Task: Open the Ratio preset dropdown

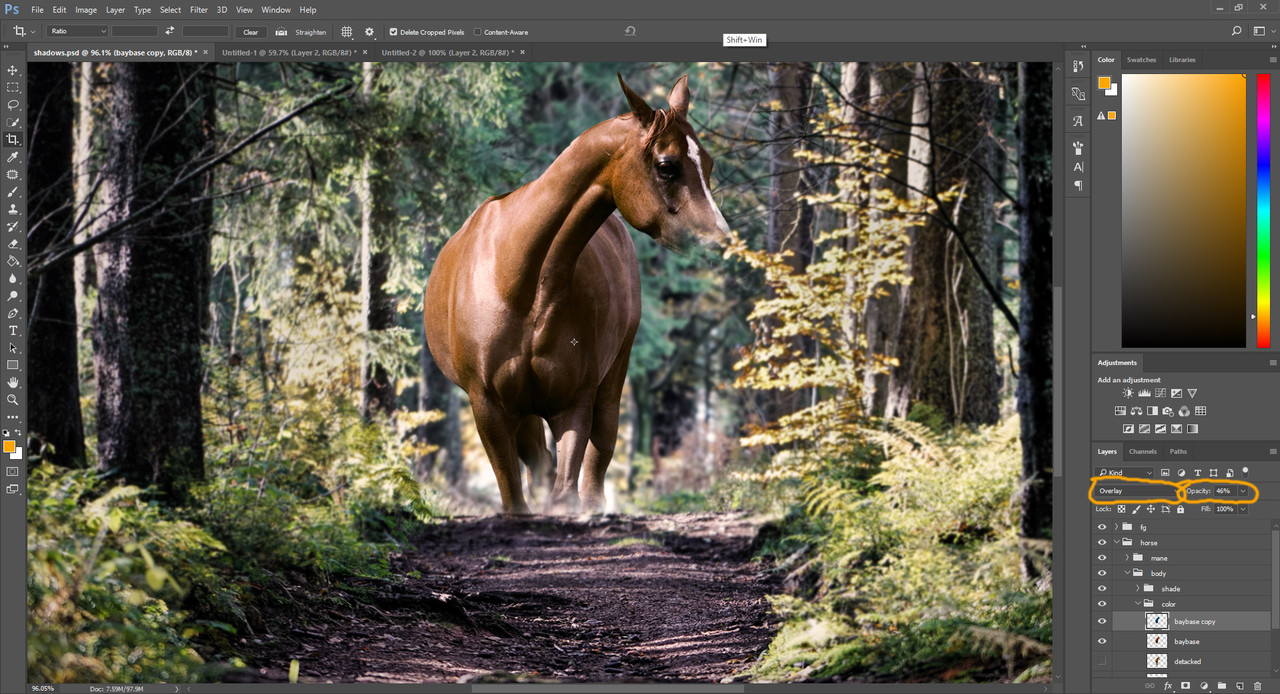Action: (x=78, y=32)
